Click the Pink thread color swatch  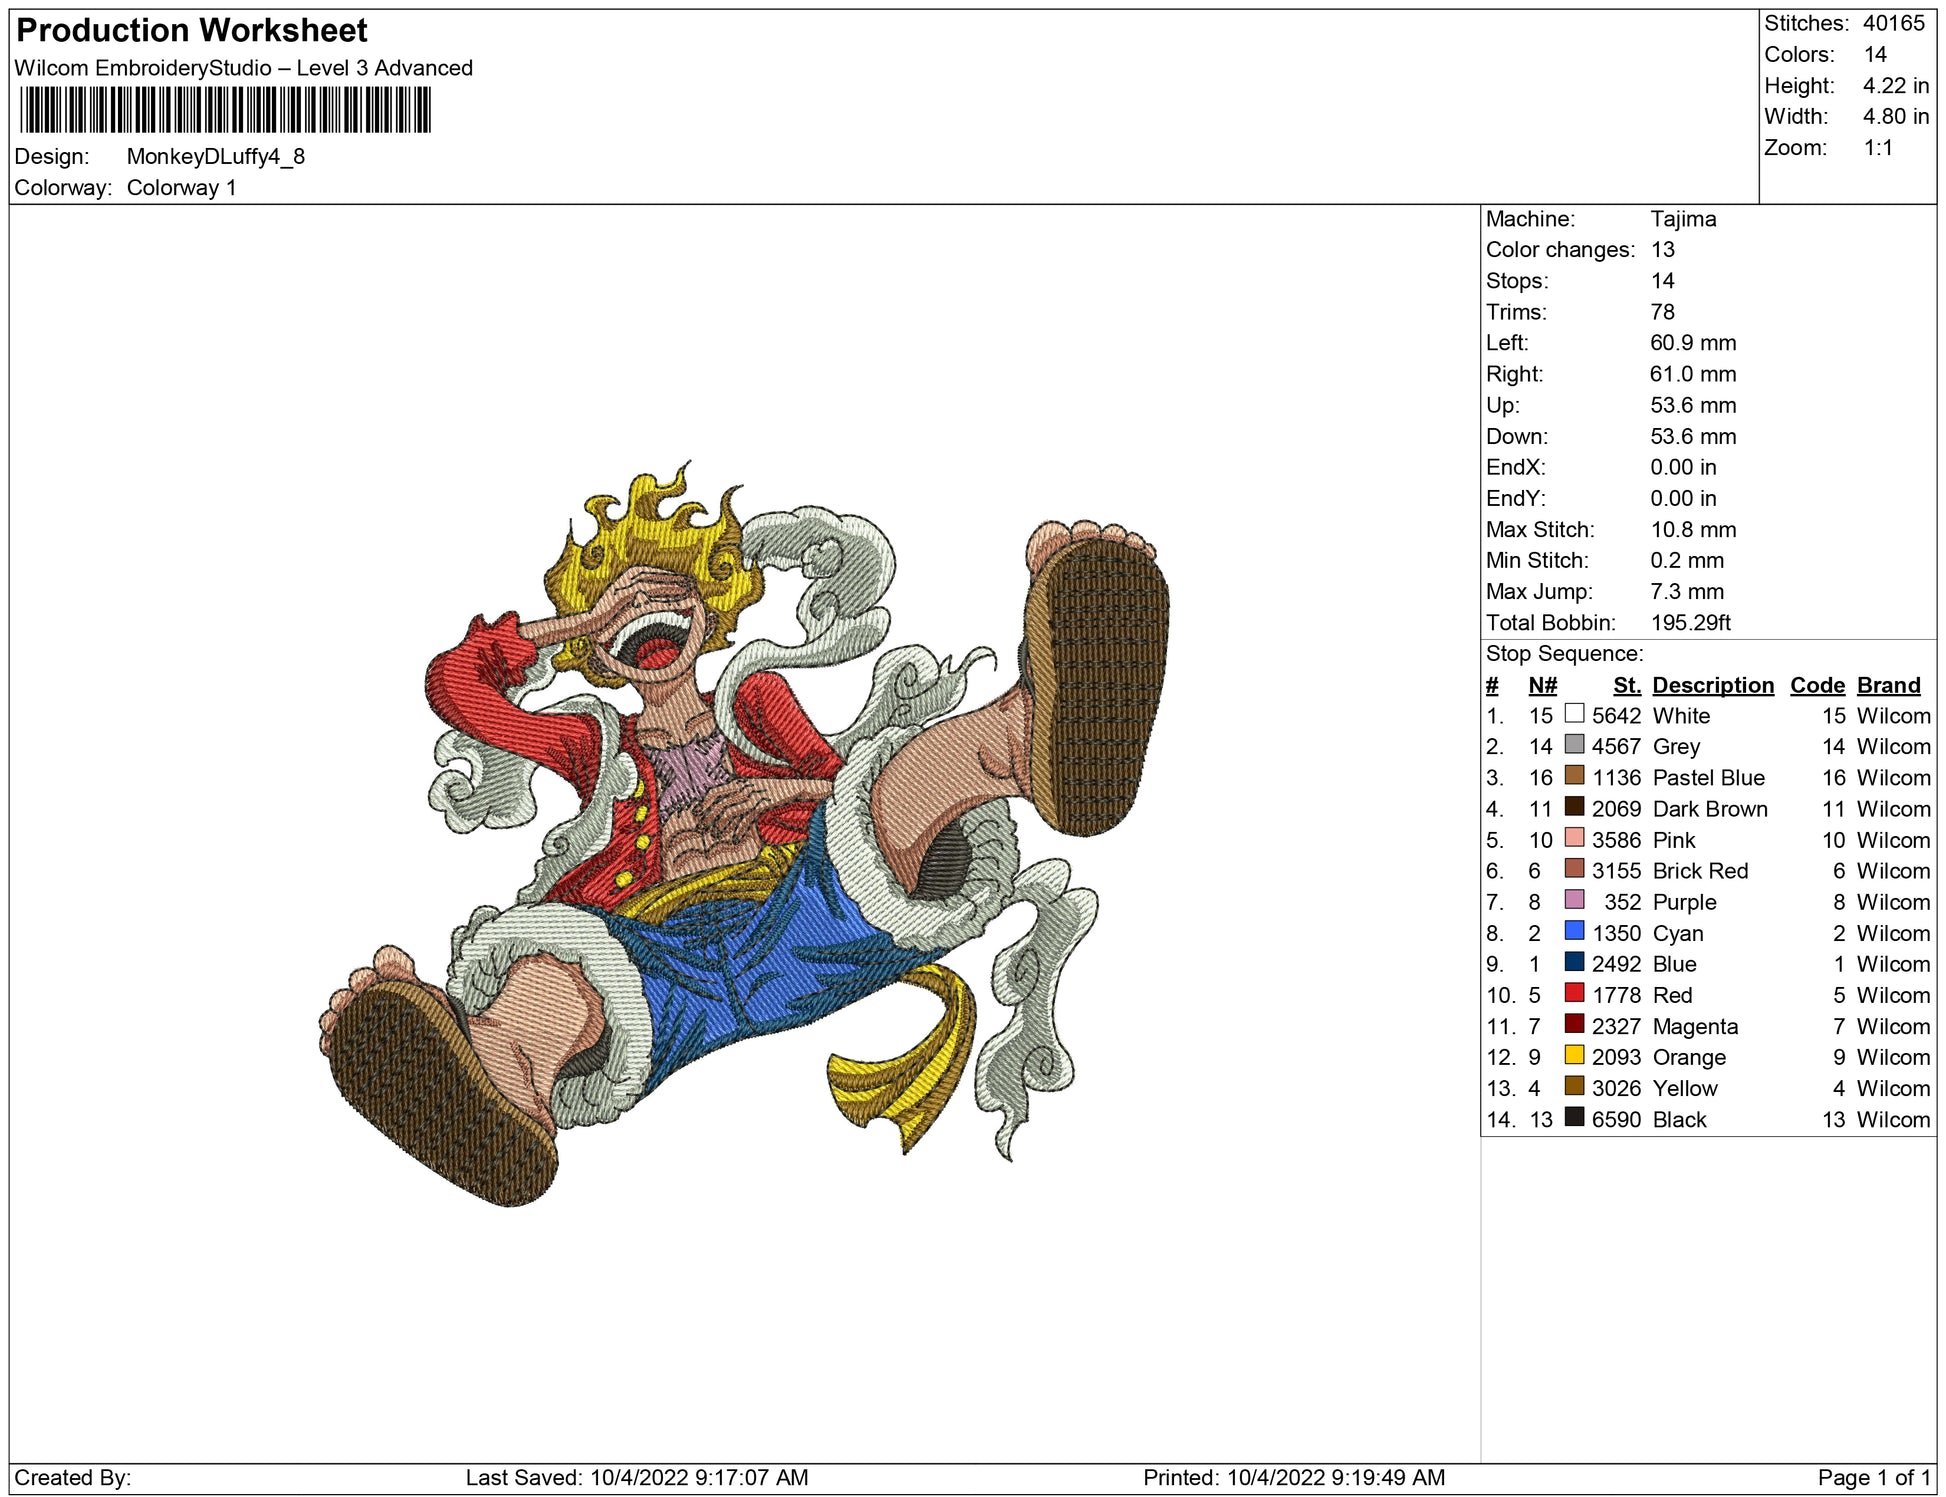point(1574,838)
